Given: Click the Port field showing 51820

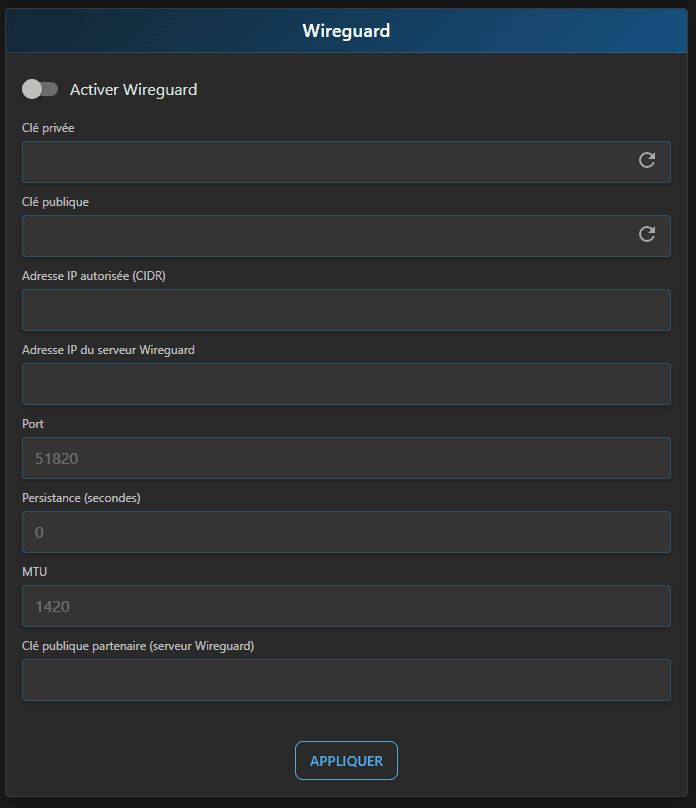Looking at the screenshot, I should click(346, 458).
